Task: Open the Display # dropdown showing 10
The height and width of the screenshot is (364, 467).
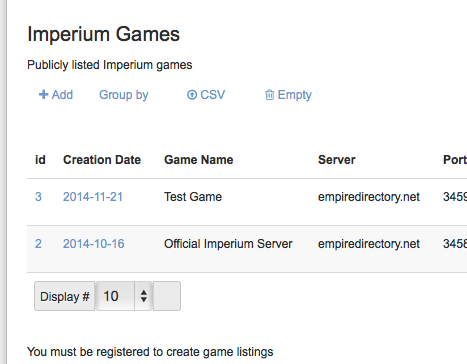Action: [124, 296]
